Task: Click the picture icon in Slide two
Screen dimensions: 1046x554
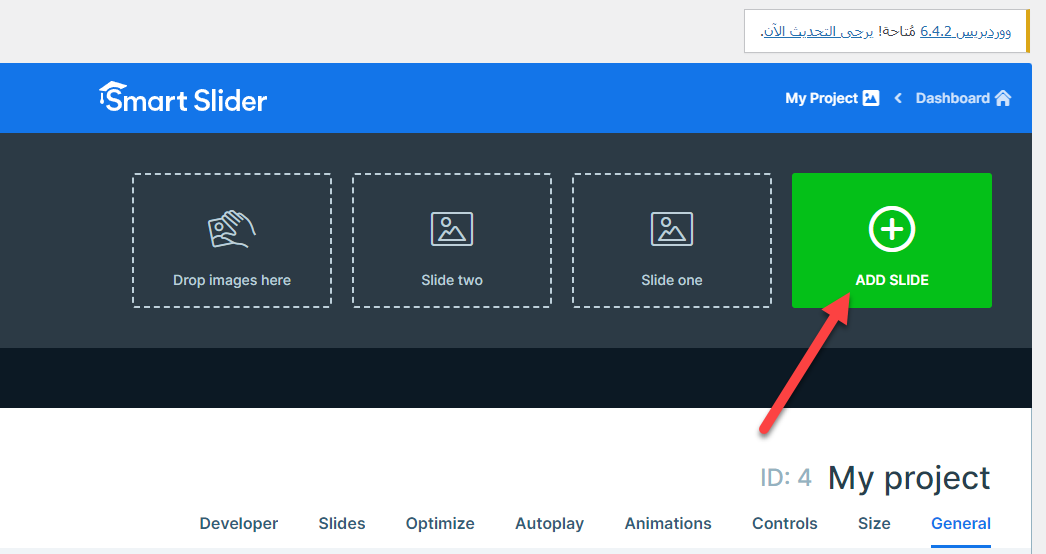Action: coord(451,229)
